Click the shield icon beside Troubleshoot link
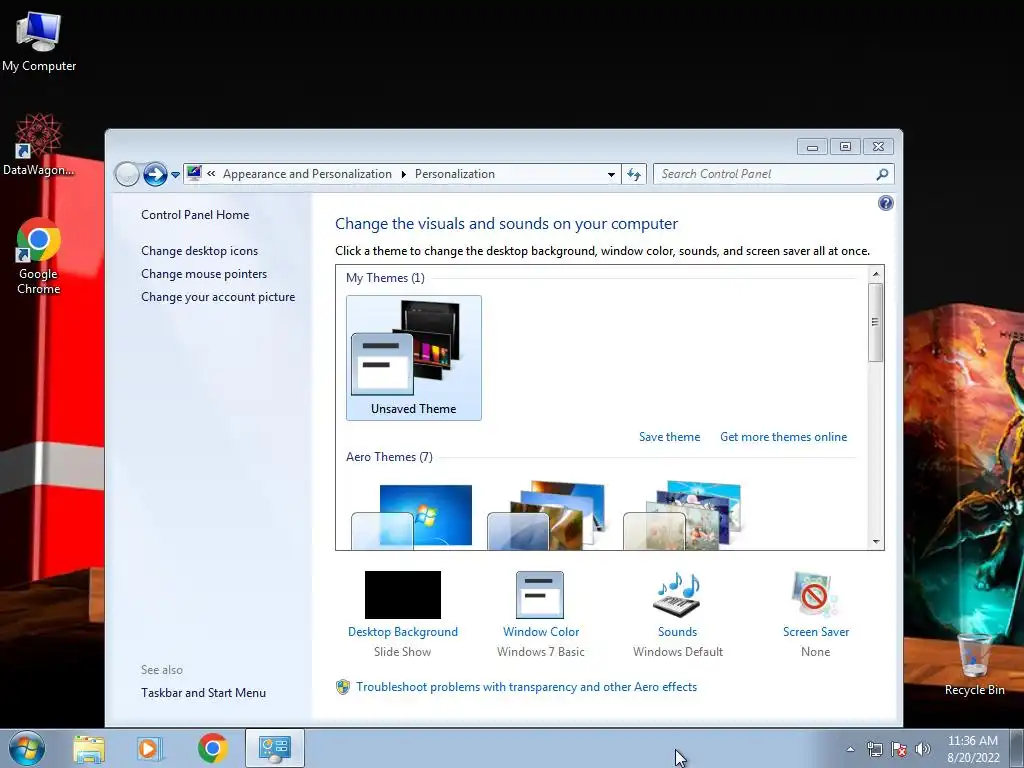 [x=343, y=687]
